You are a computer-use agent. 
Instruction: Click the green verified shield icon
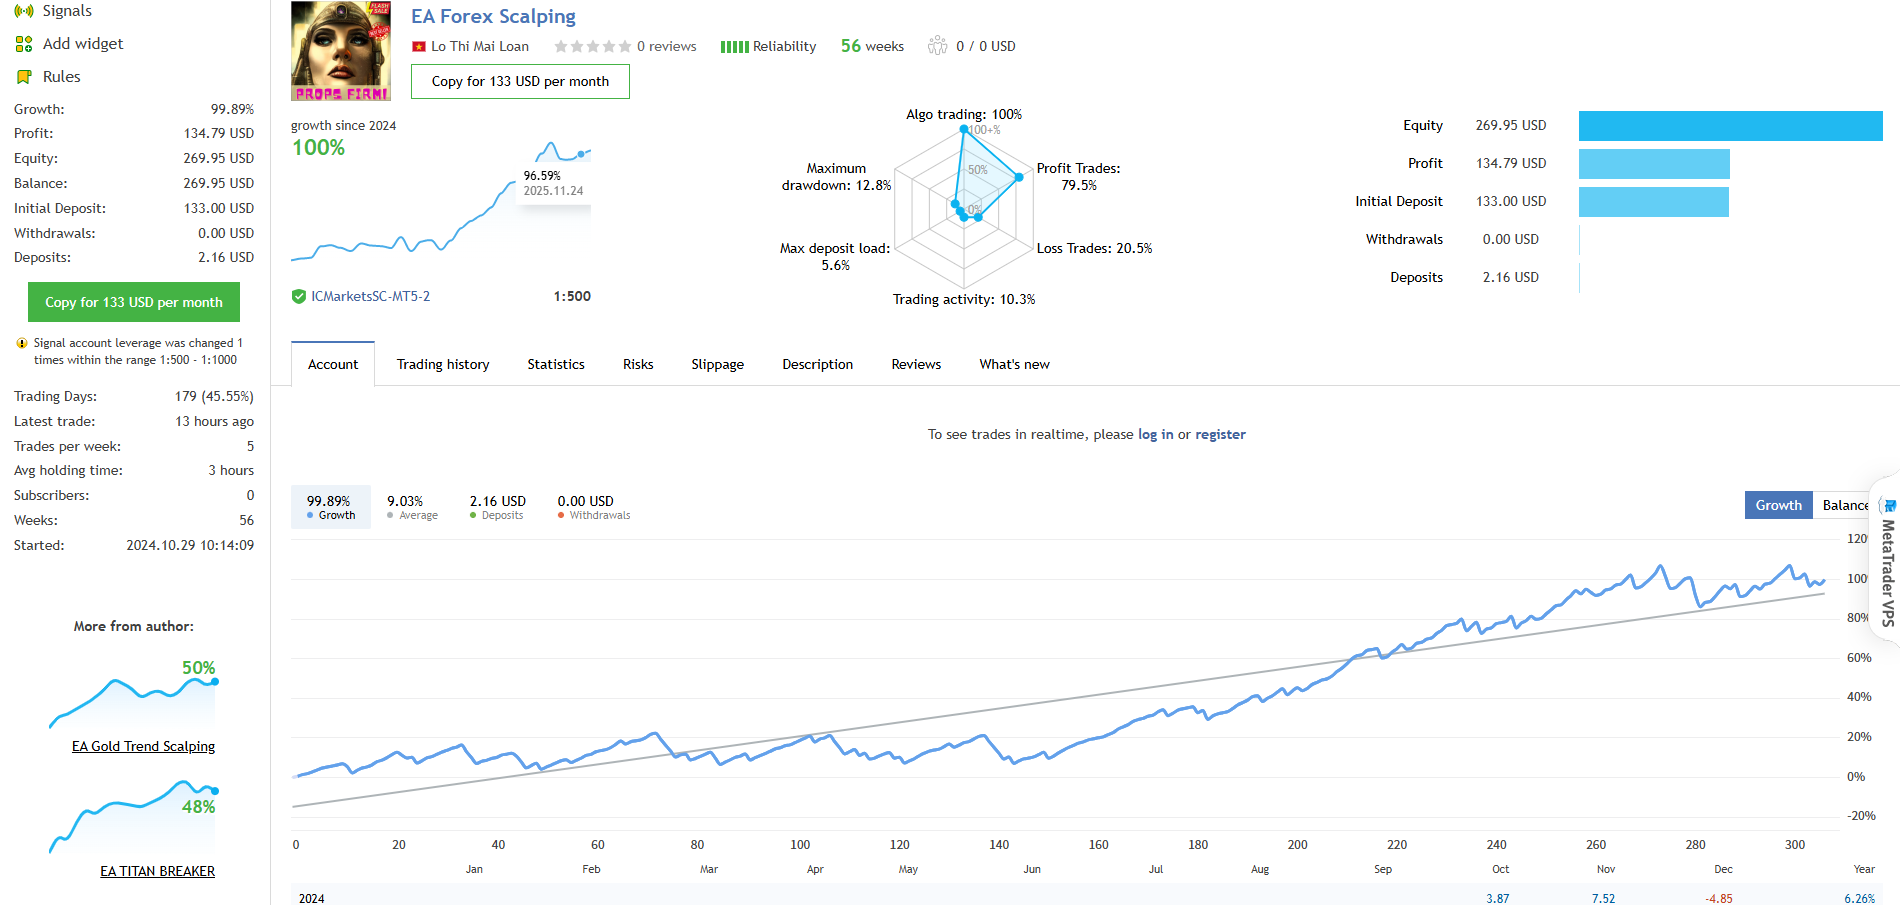pos(299,296)
